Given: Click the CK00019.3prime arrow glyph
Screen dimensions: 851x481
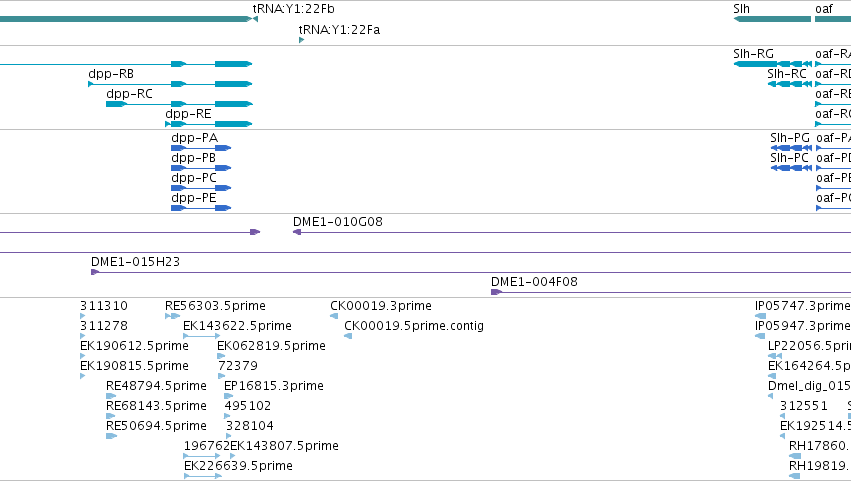Looking at the screenshot, I should point(334,317).
